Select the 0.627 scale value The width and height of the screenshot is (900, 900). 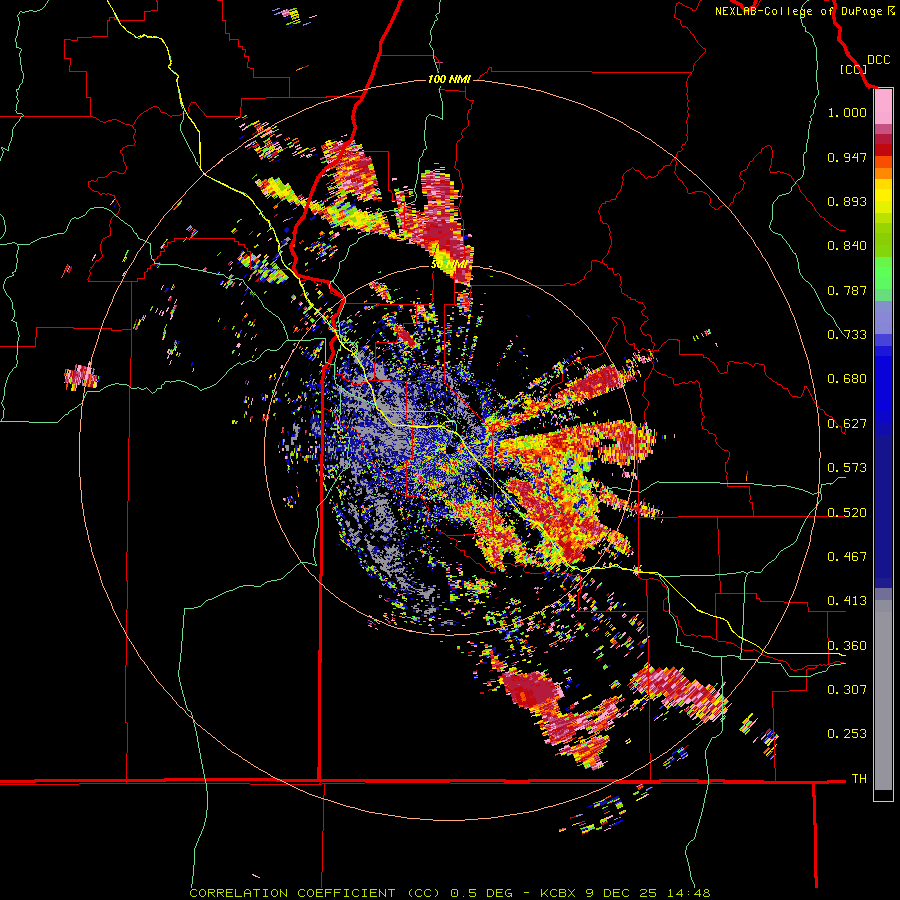click(847, 424)
